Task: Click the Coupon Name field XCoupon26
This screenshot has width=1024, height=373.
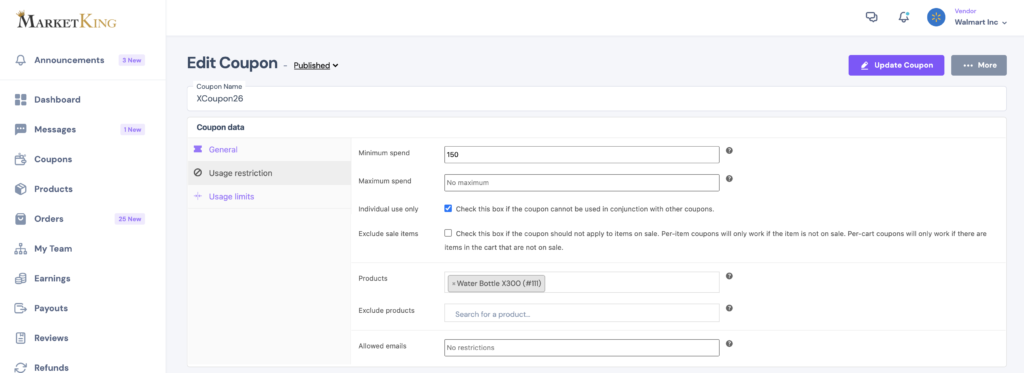Action: pos(597,99)
